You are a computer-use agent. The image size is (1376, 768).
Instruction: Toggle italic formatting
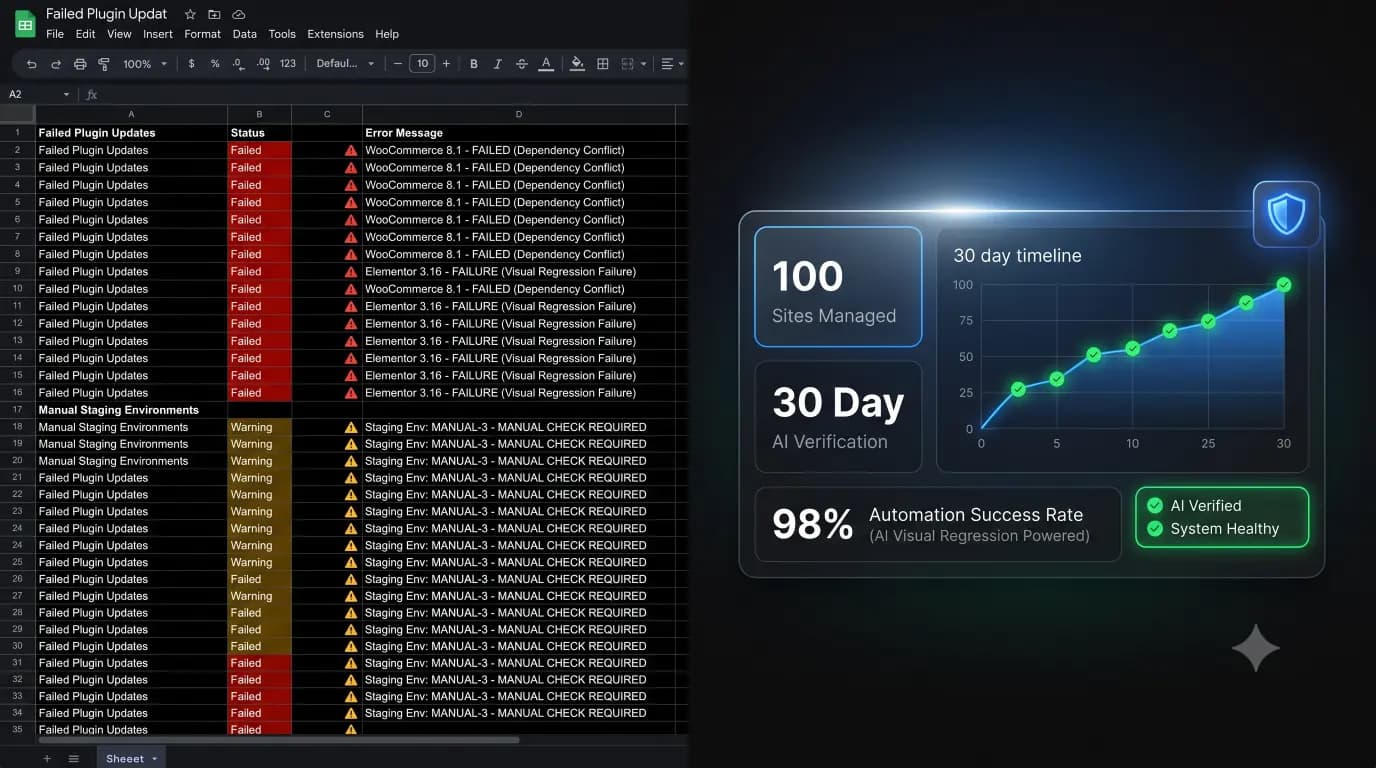click(x=498, y=64)
